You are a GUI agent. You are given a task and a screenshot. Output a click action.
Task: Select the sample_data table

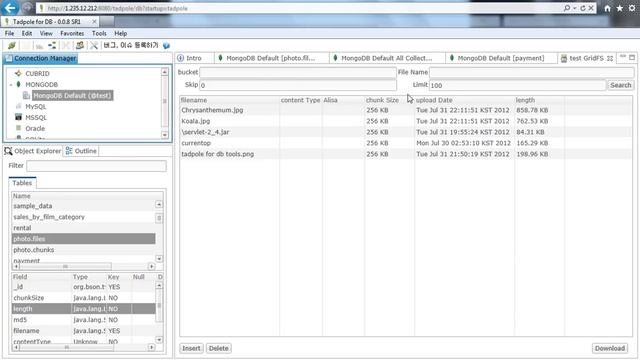click(x=84, y=206)
